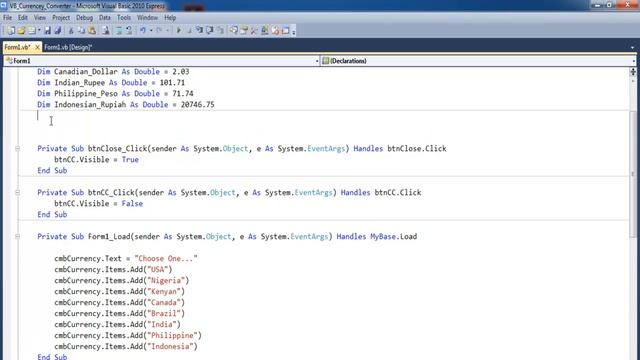Open the Data menu
Viewport: 640px width, 360px height.
[x=104, y=18]
